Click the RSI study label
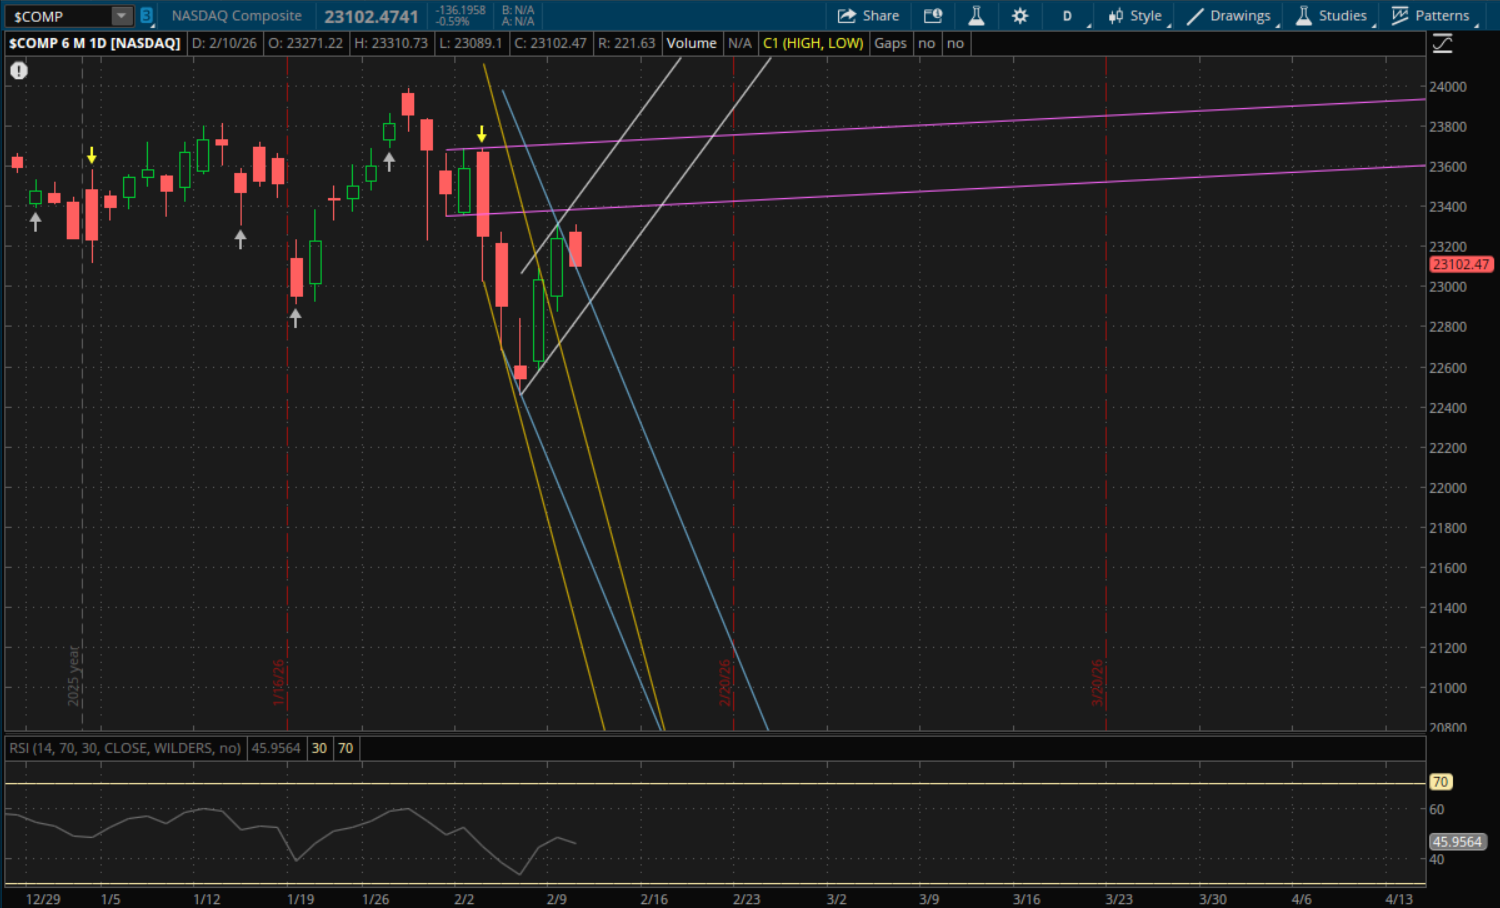 [x=125, y=748]
